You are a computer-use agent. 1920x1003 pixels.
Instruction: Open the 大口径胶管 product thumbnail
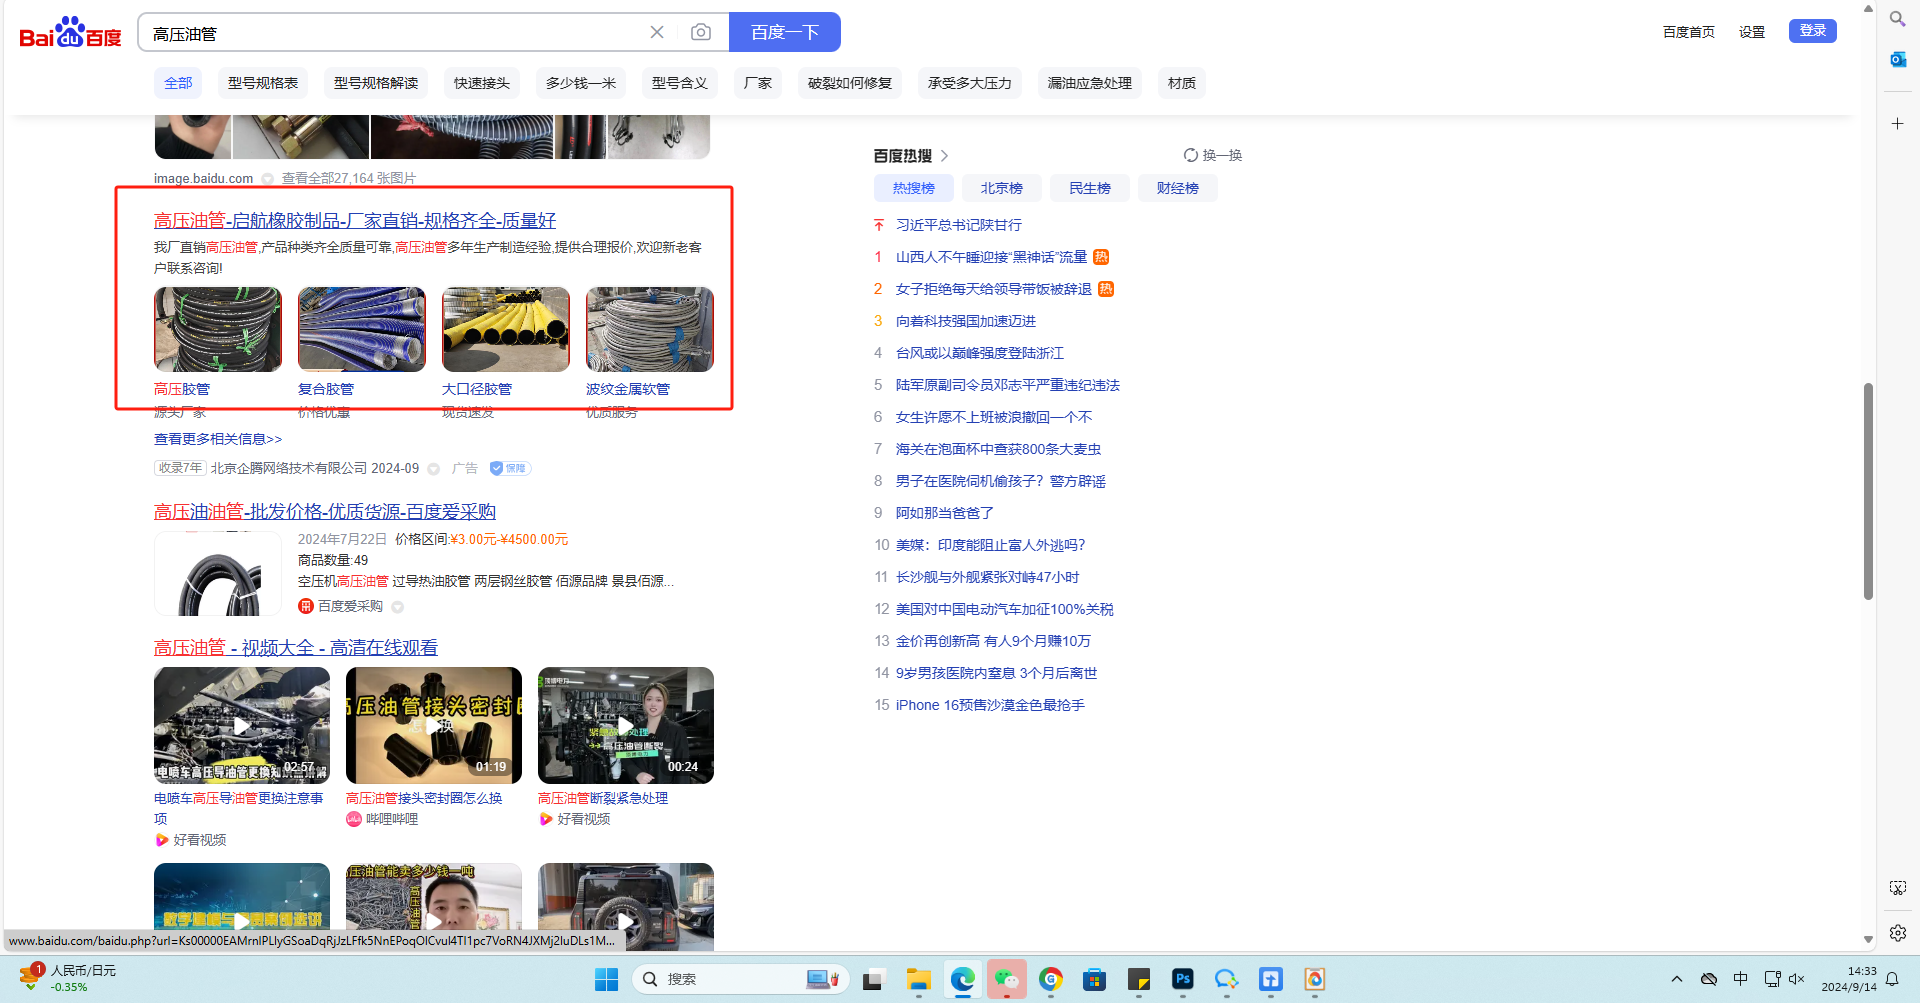[506, 330]
